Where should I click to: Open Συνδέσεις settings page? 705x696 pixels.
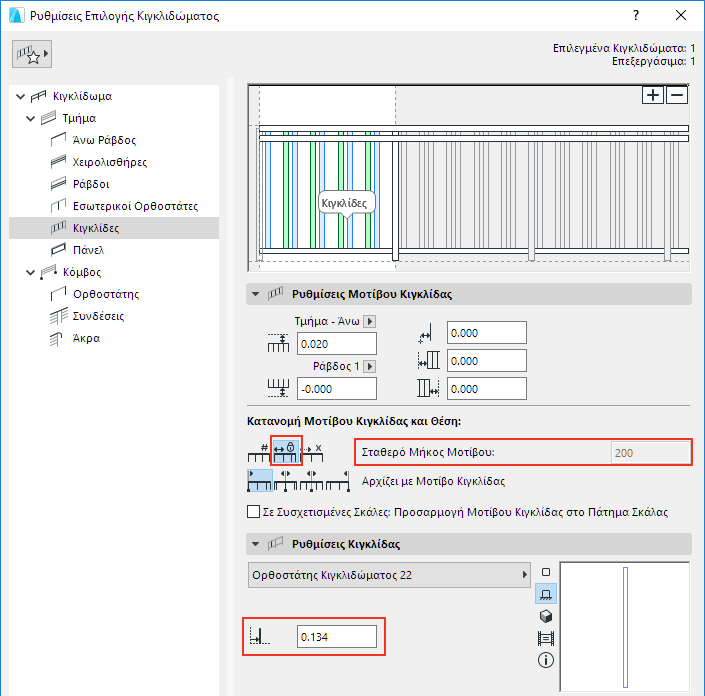tap(98, 317)
